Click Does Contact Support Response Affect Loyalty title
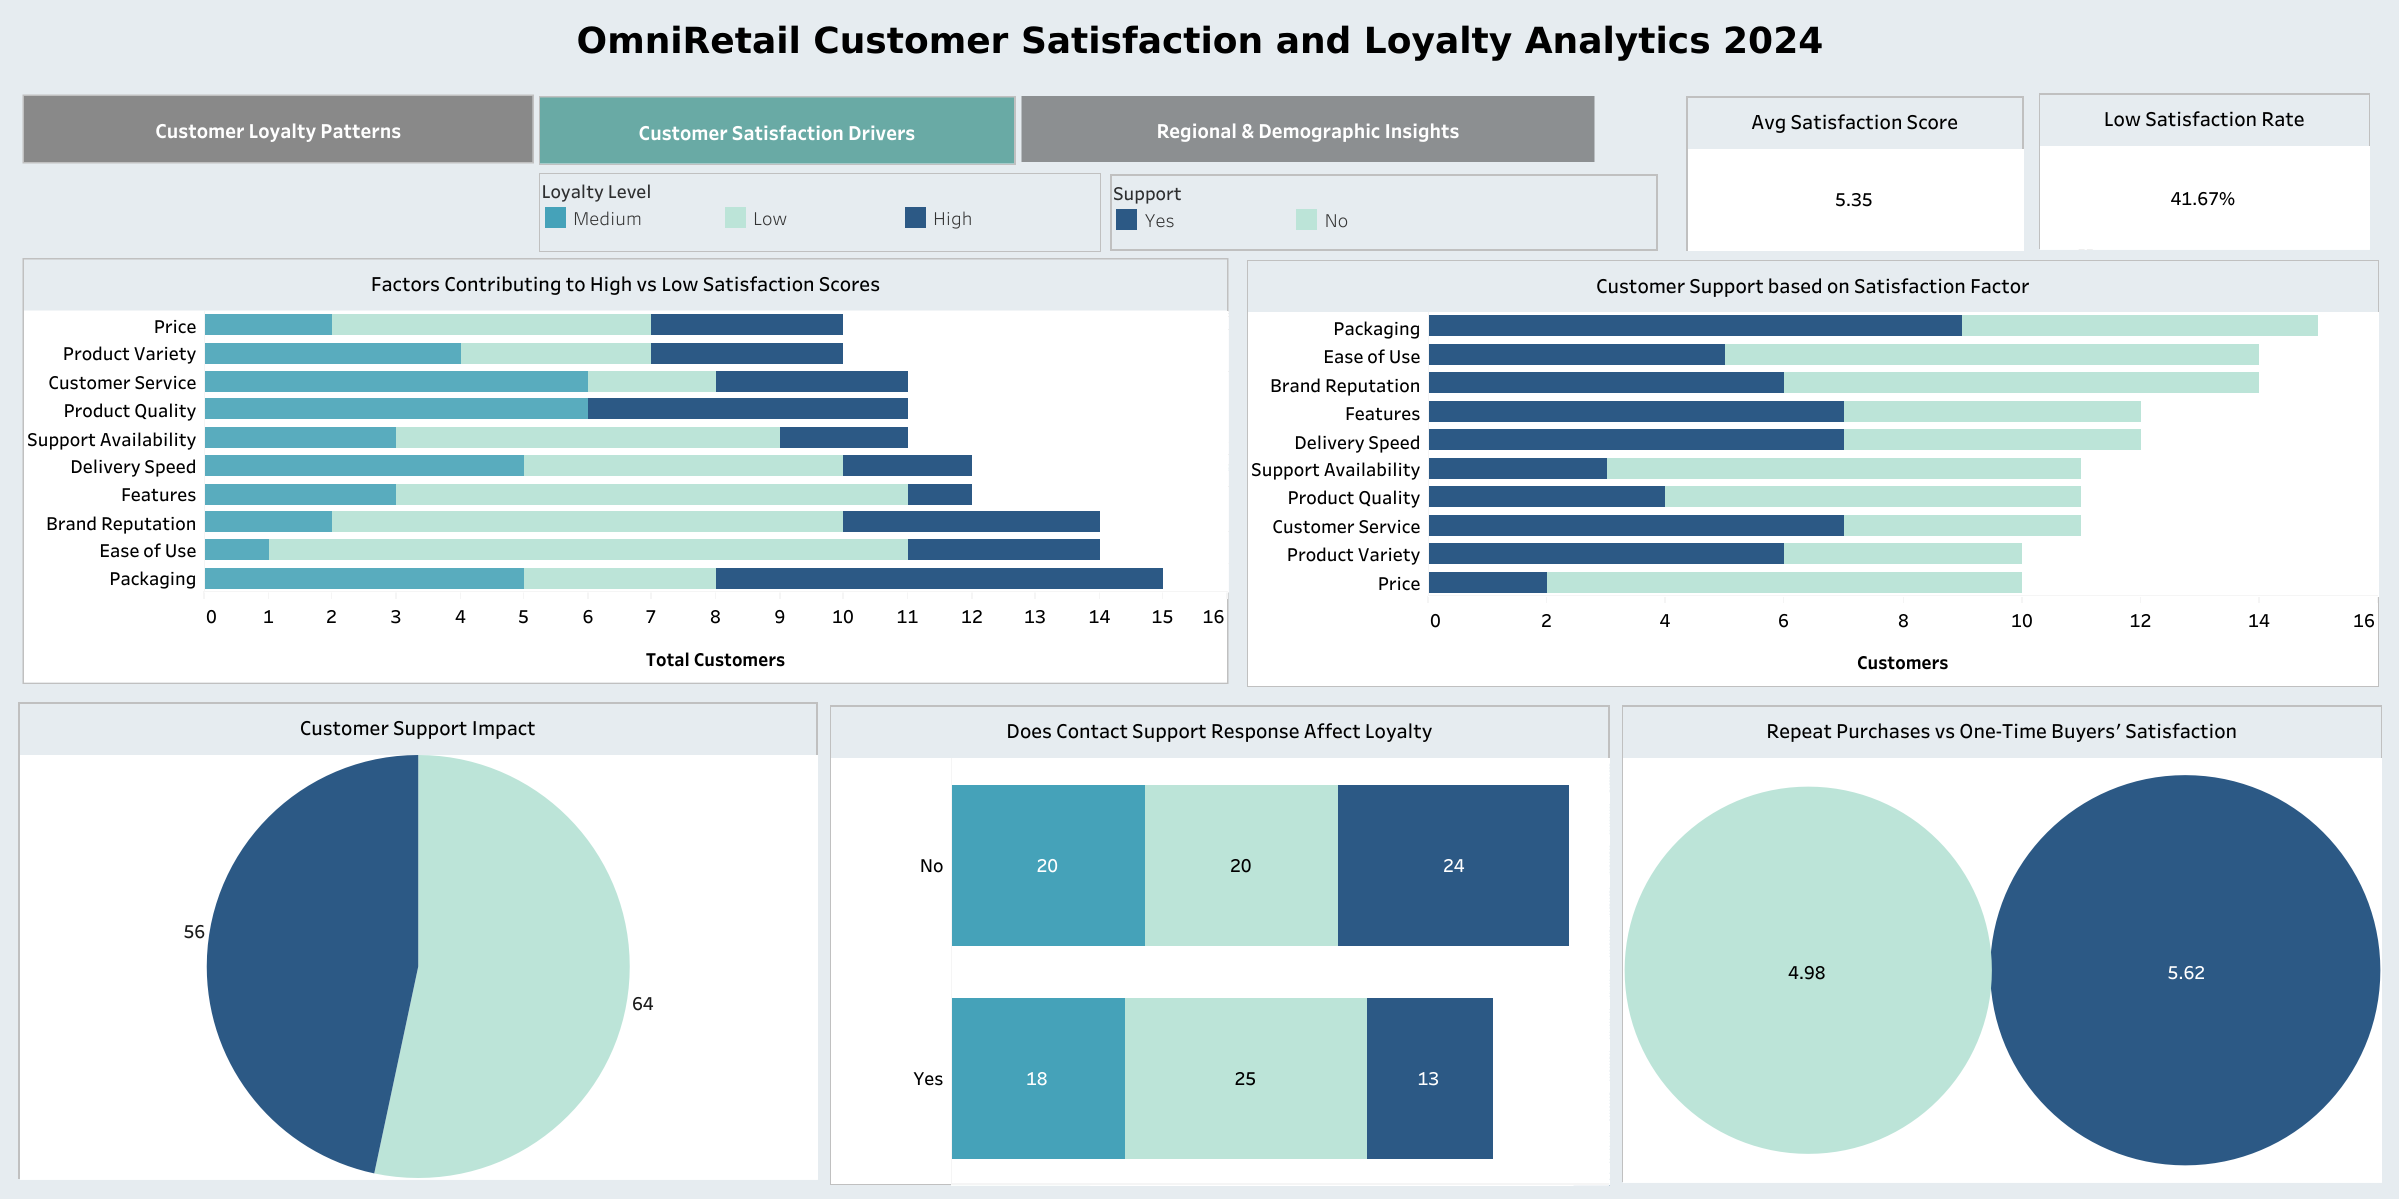The width and height of the screenshot is (2399, 1199). tap(1219, 731)
